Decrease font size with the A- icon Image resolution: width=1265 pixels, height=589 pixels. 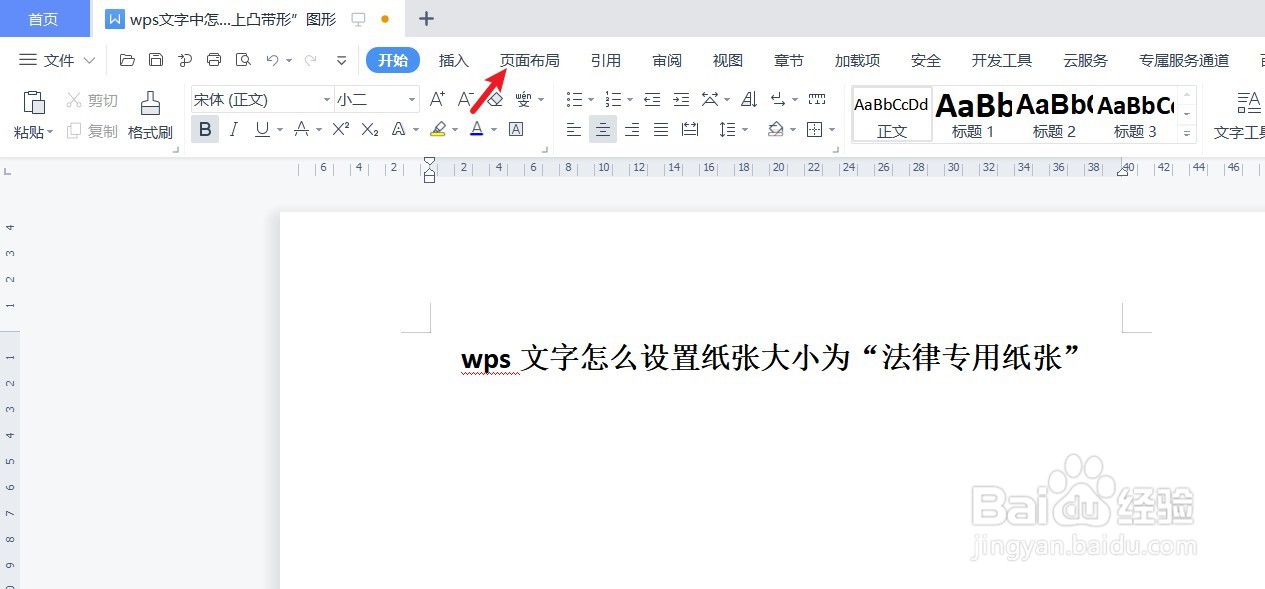tap(465, 99)
